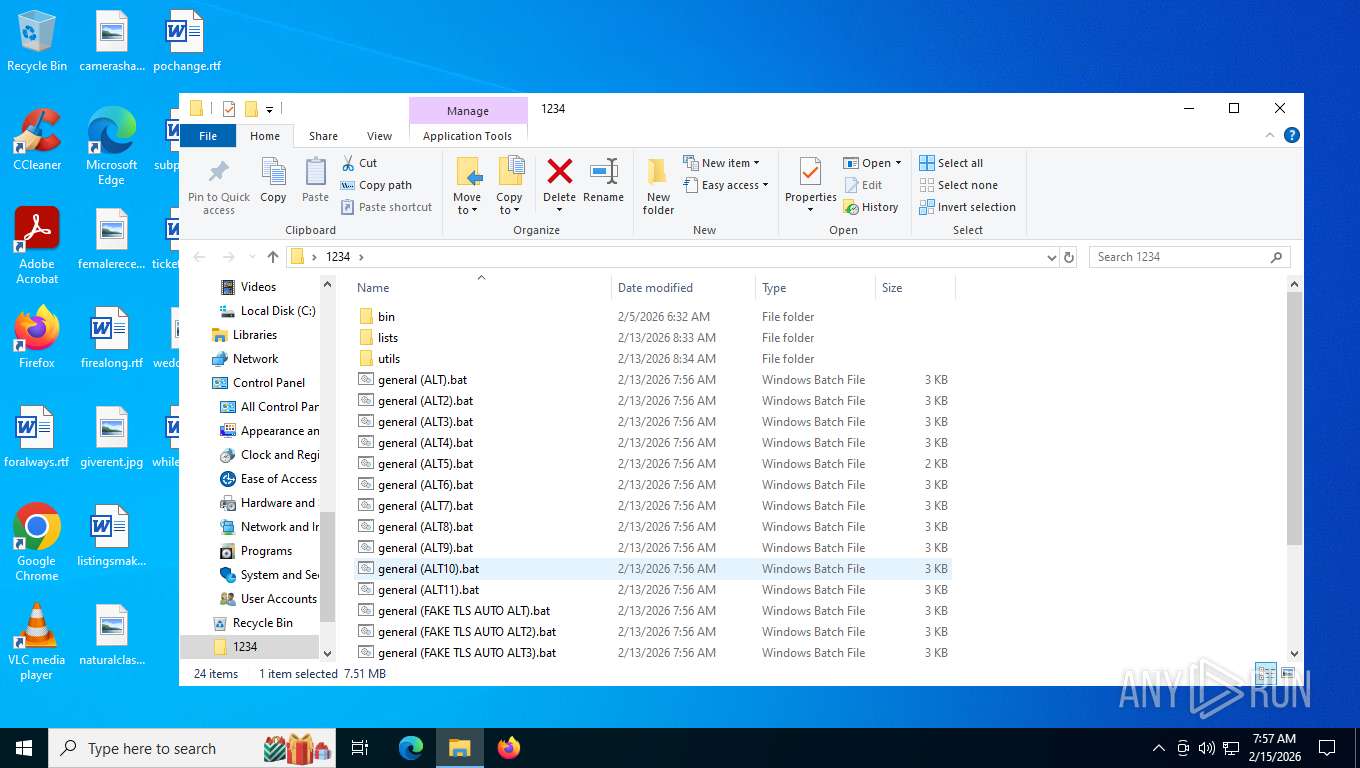Switch to the Share tab
The width and height of the screenshot is (1360, 768).
[323, 136]
